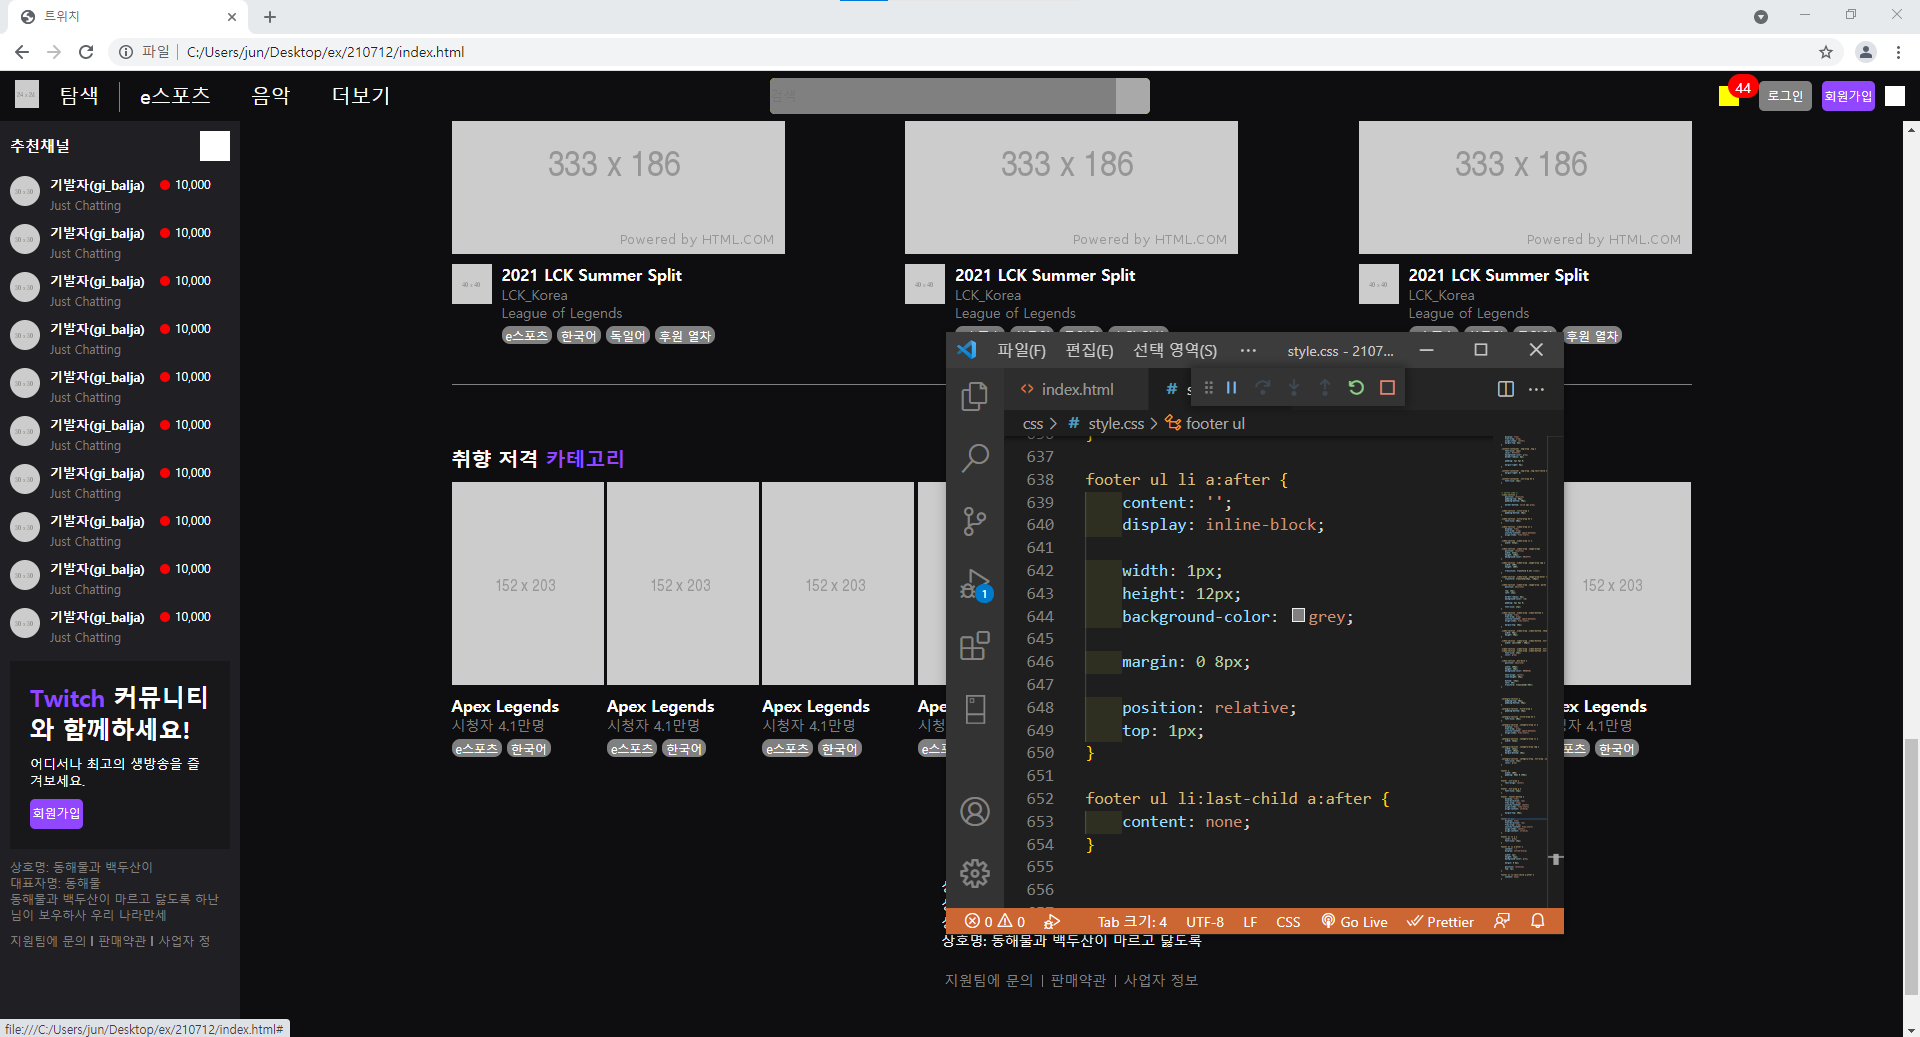Reload the browser page
1920x1037 pixels.
coord(86,52)
